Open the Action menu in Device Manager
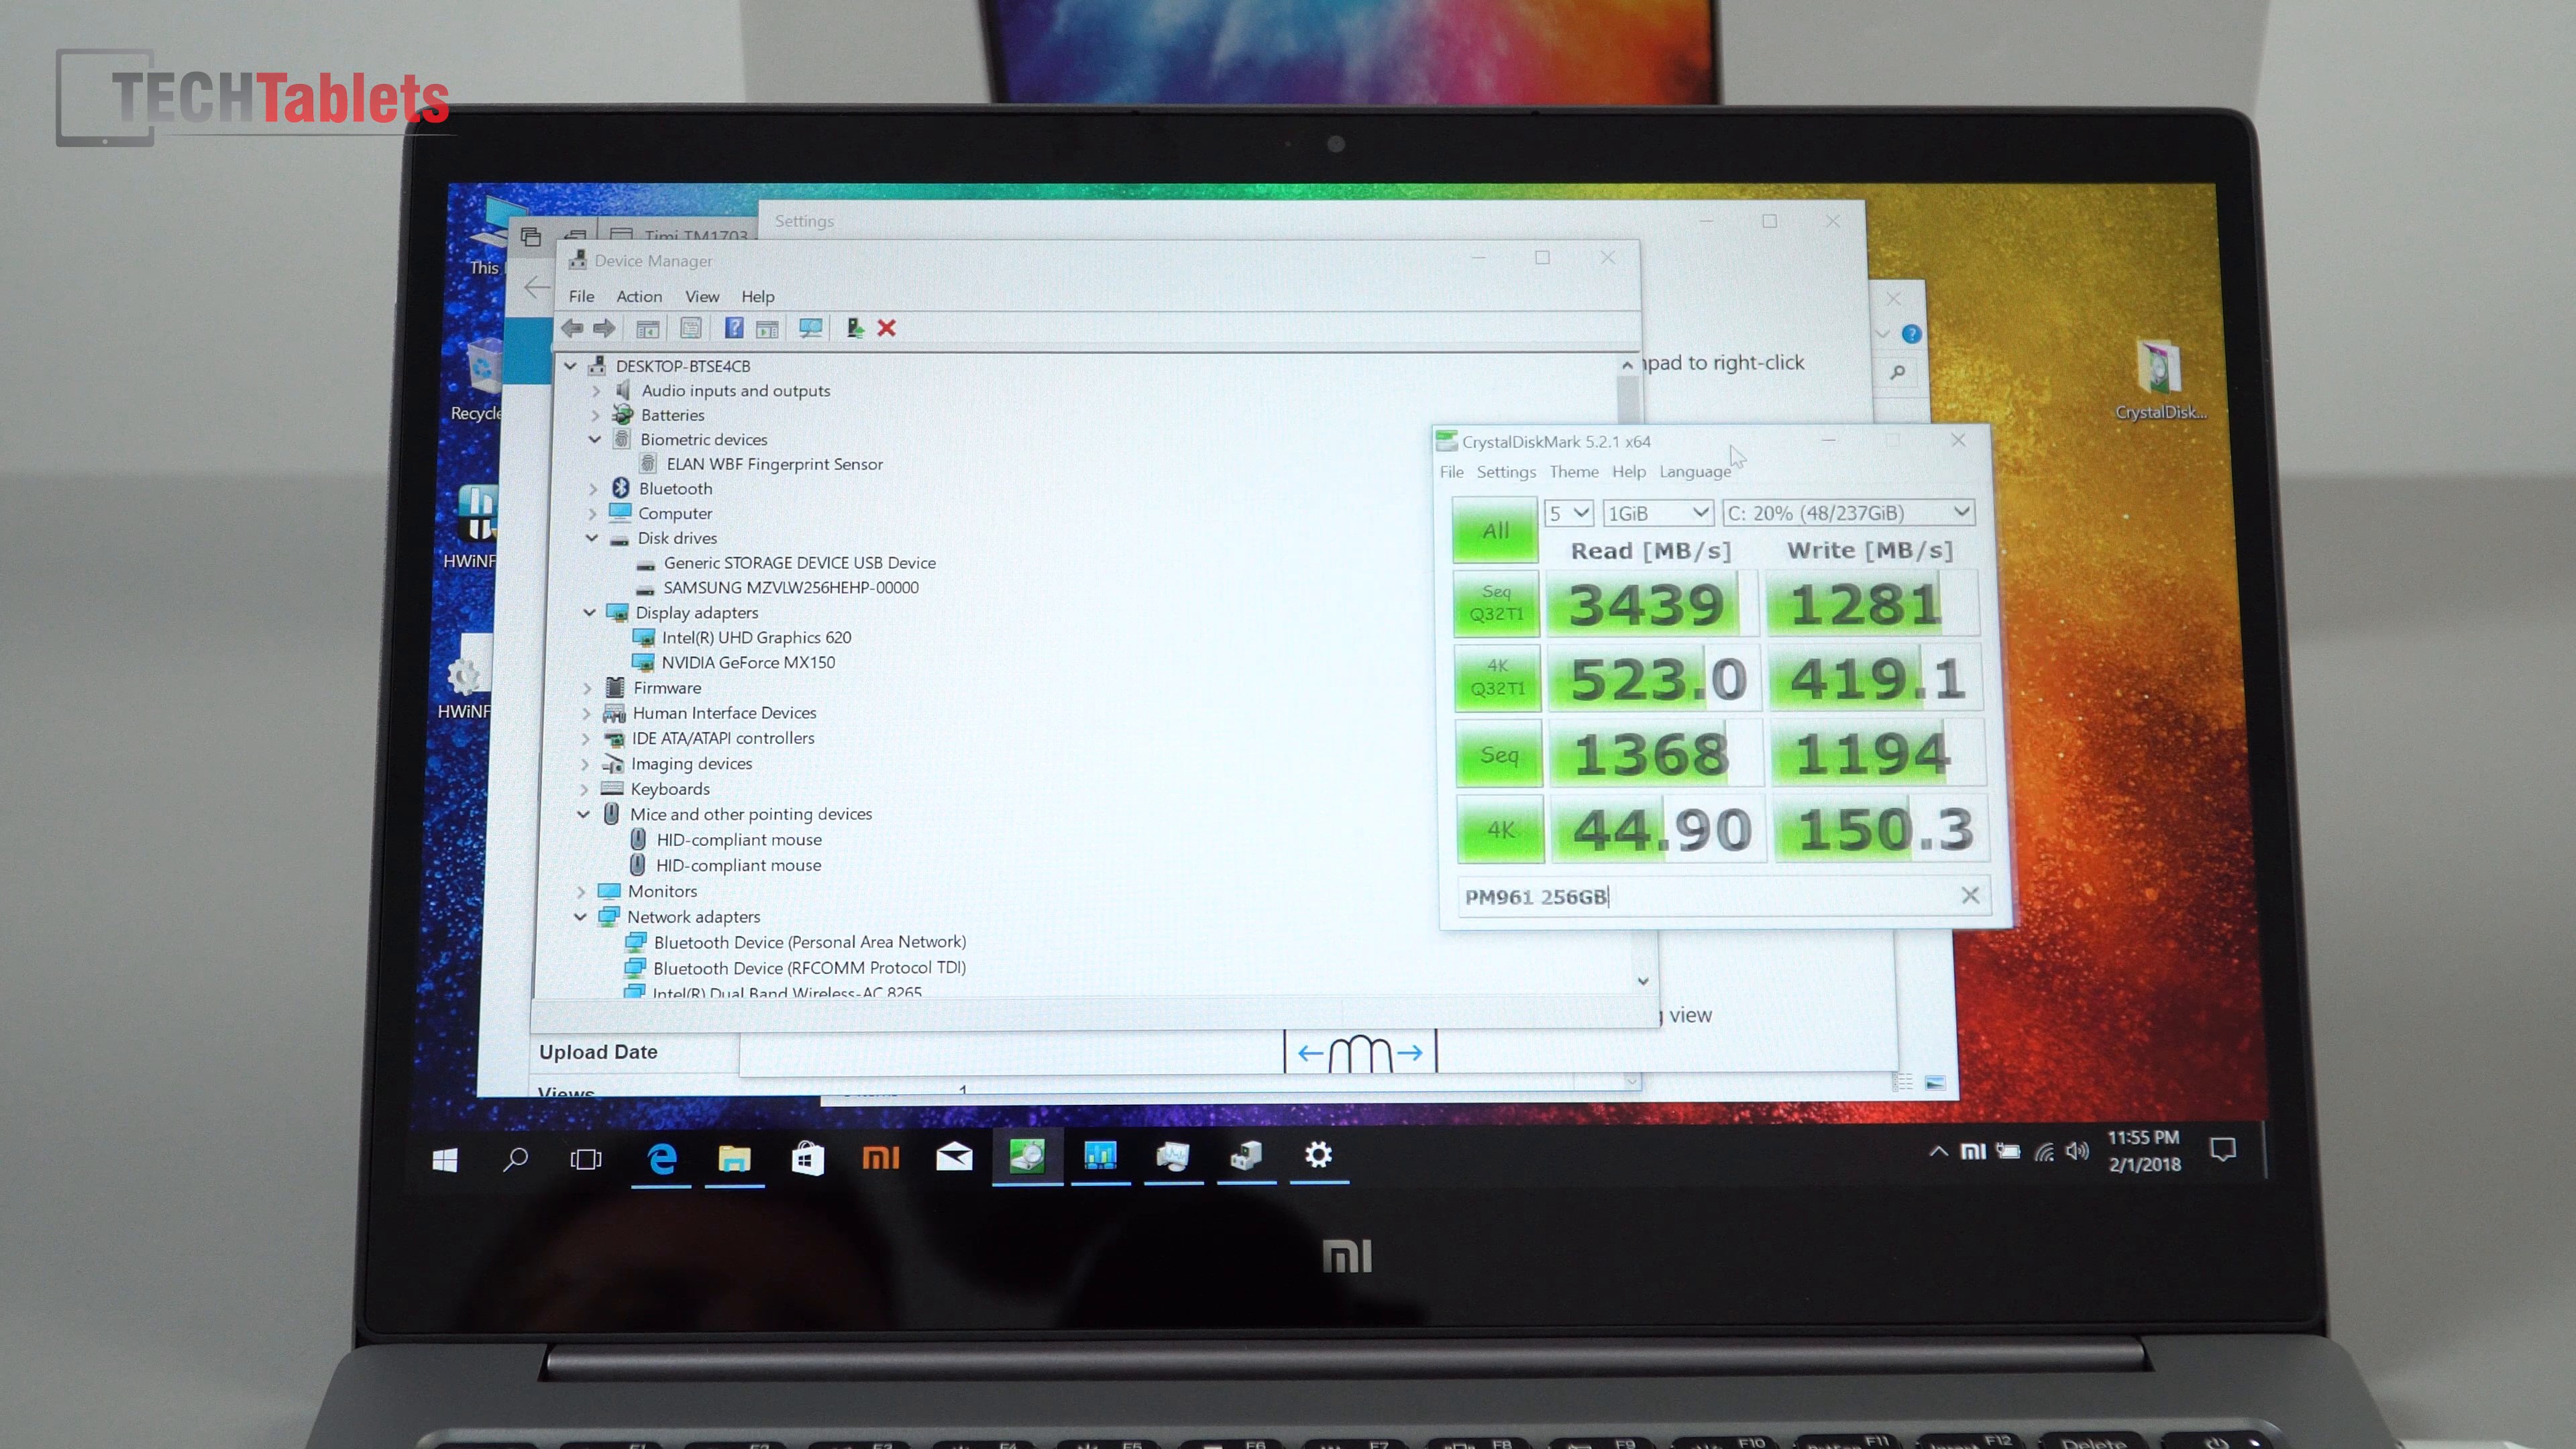Screen dimensions: 2576x1449 (x=639, y=296)
